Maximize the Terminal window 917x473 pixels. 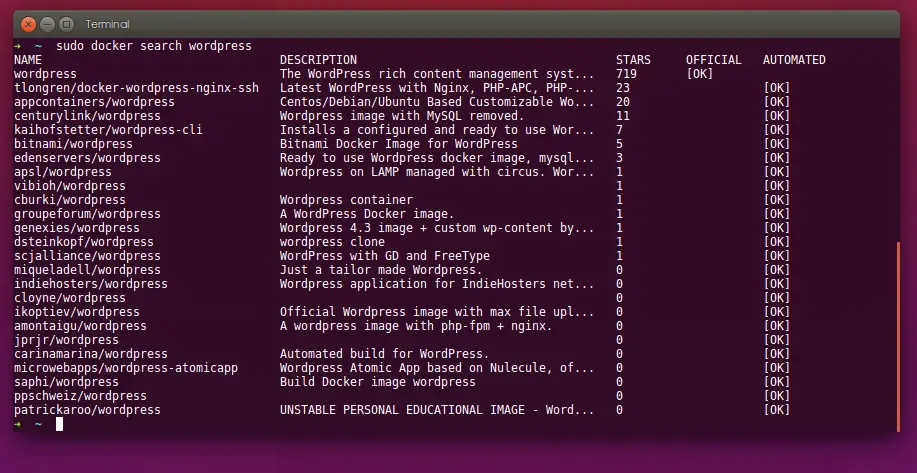[67, 24]
